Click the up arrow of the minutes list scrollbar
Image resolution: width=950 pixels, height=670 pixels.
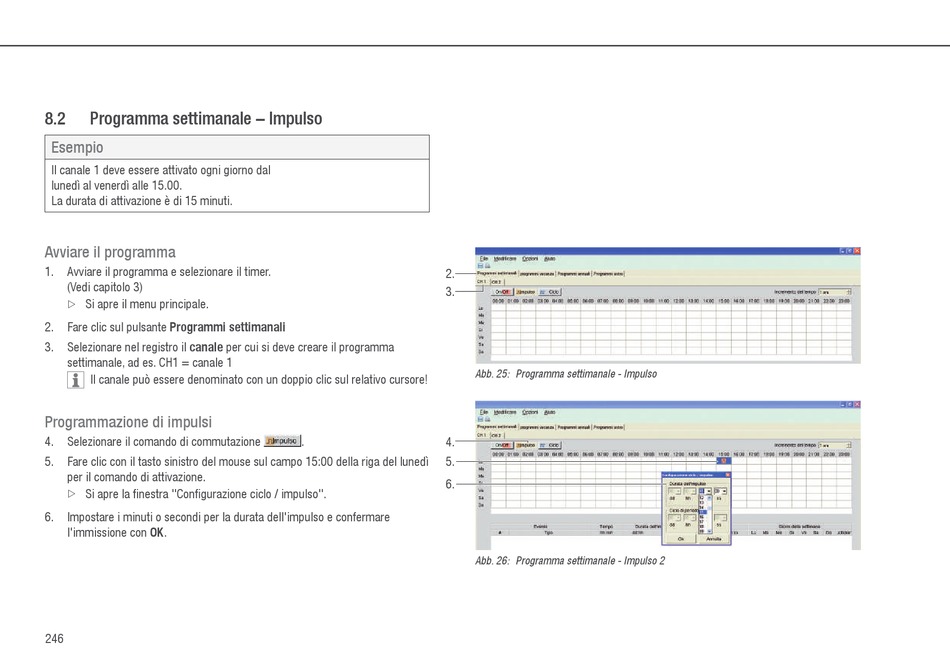pos(709,497)
